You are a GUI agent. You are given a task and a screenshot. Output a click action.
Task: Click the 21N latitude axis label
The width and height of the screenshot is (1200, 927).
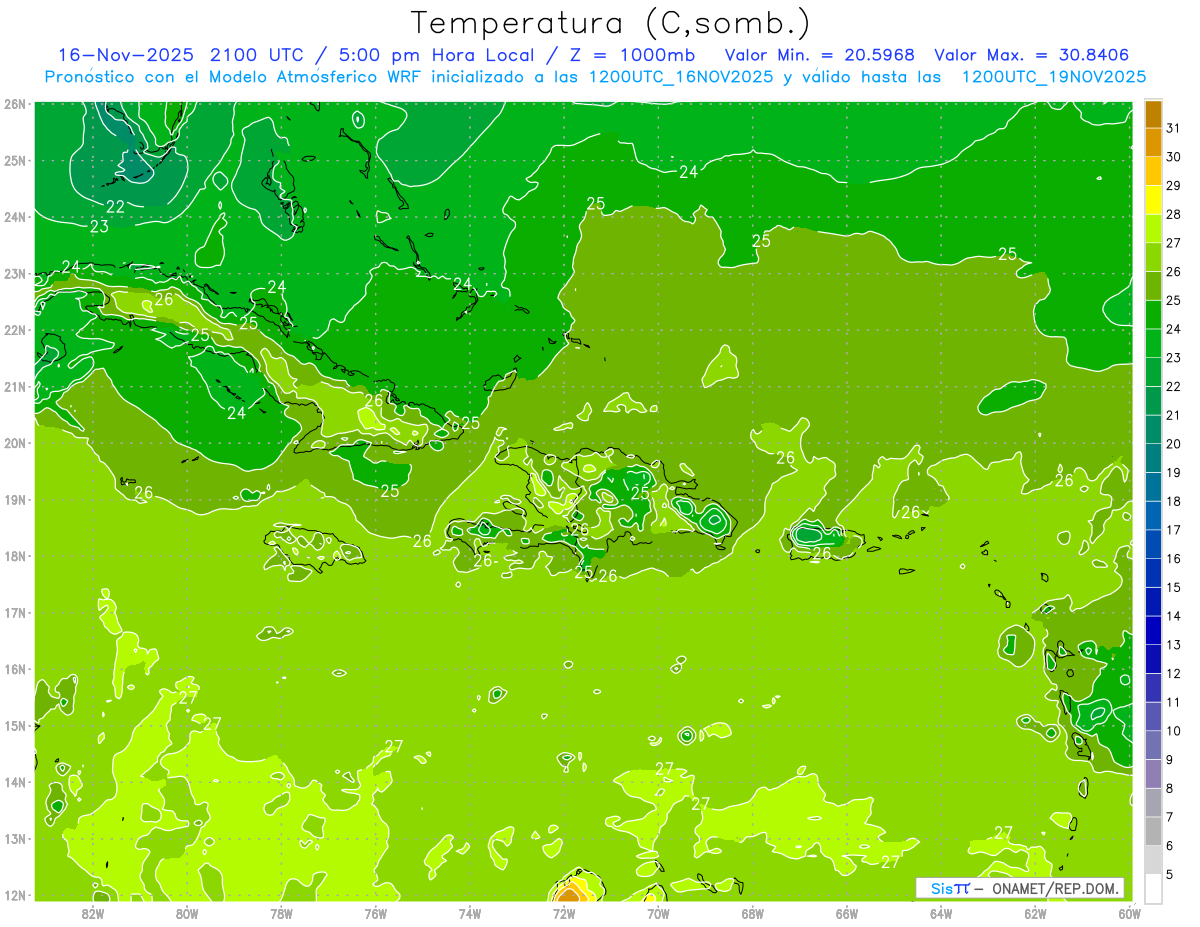click(15, 387)
